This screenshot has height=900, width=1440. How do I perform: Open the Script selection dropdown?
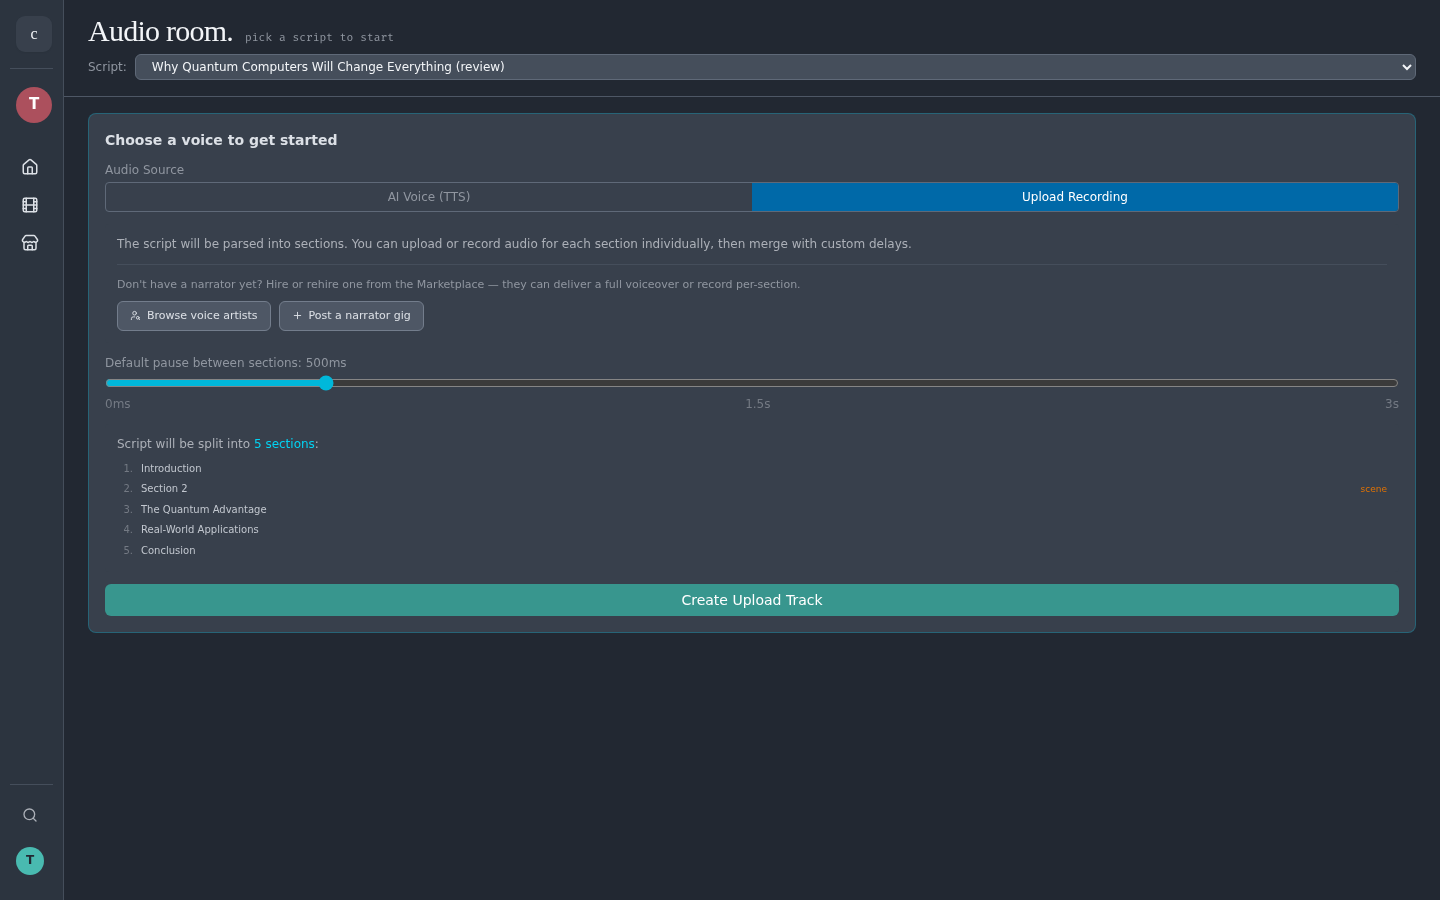coord(775,67)
